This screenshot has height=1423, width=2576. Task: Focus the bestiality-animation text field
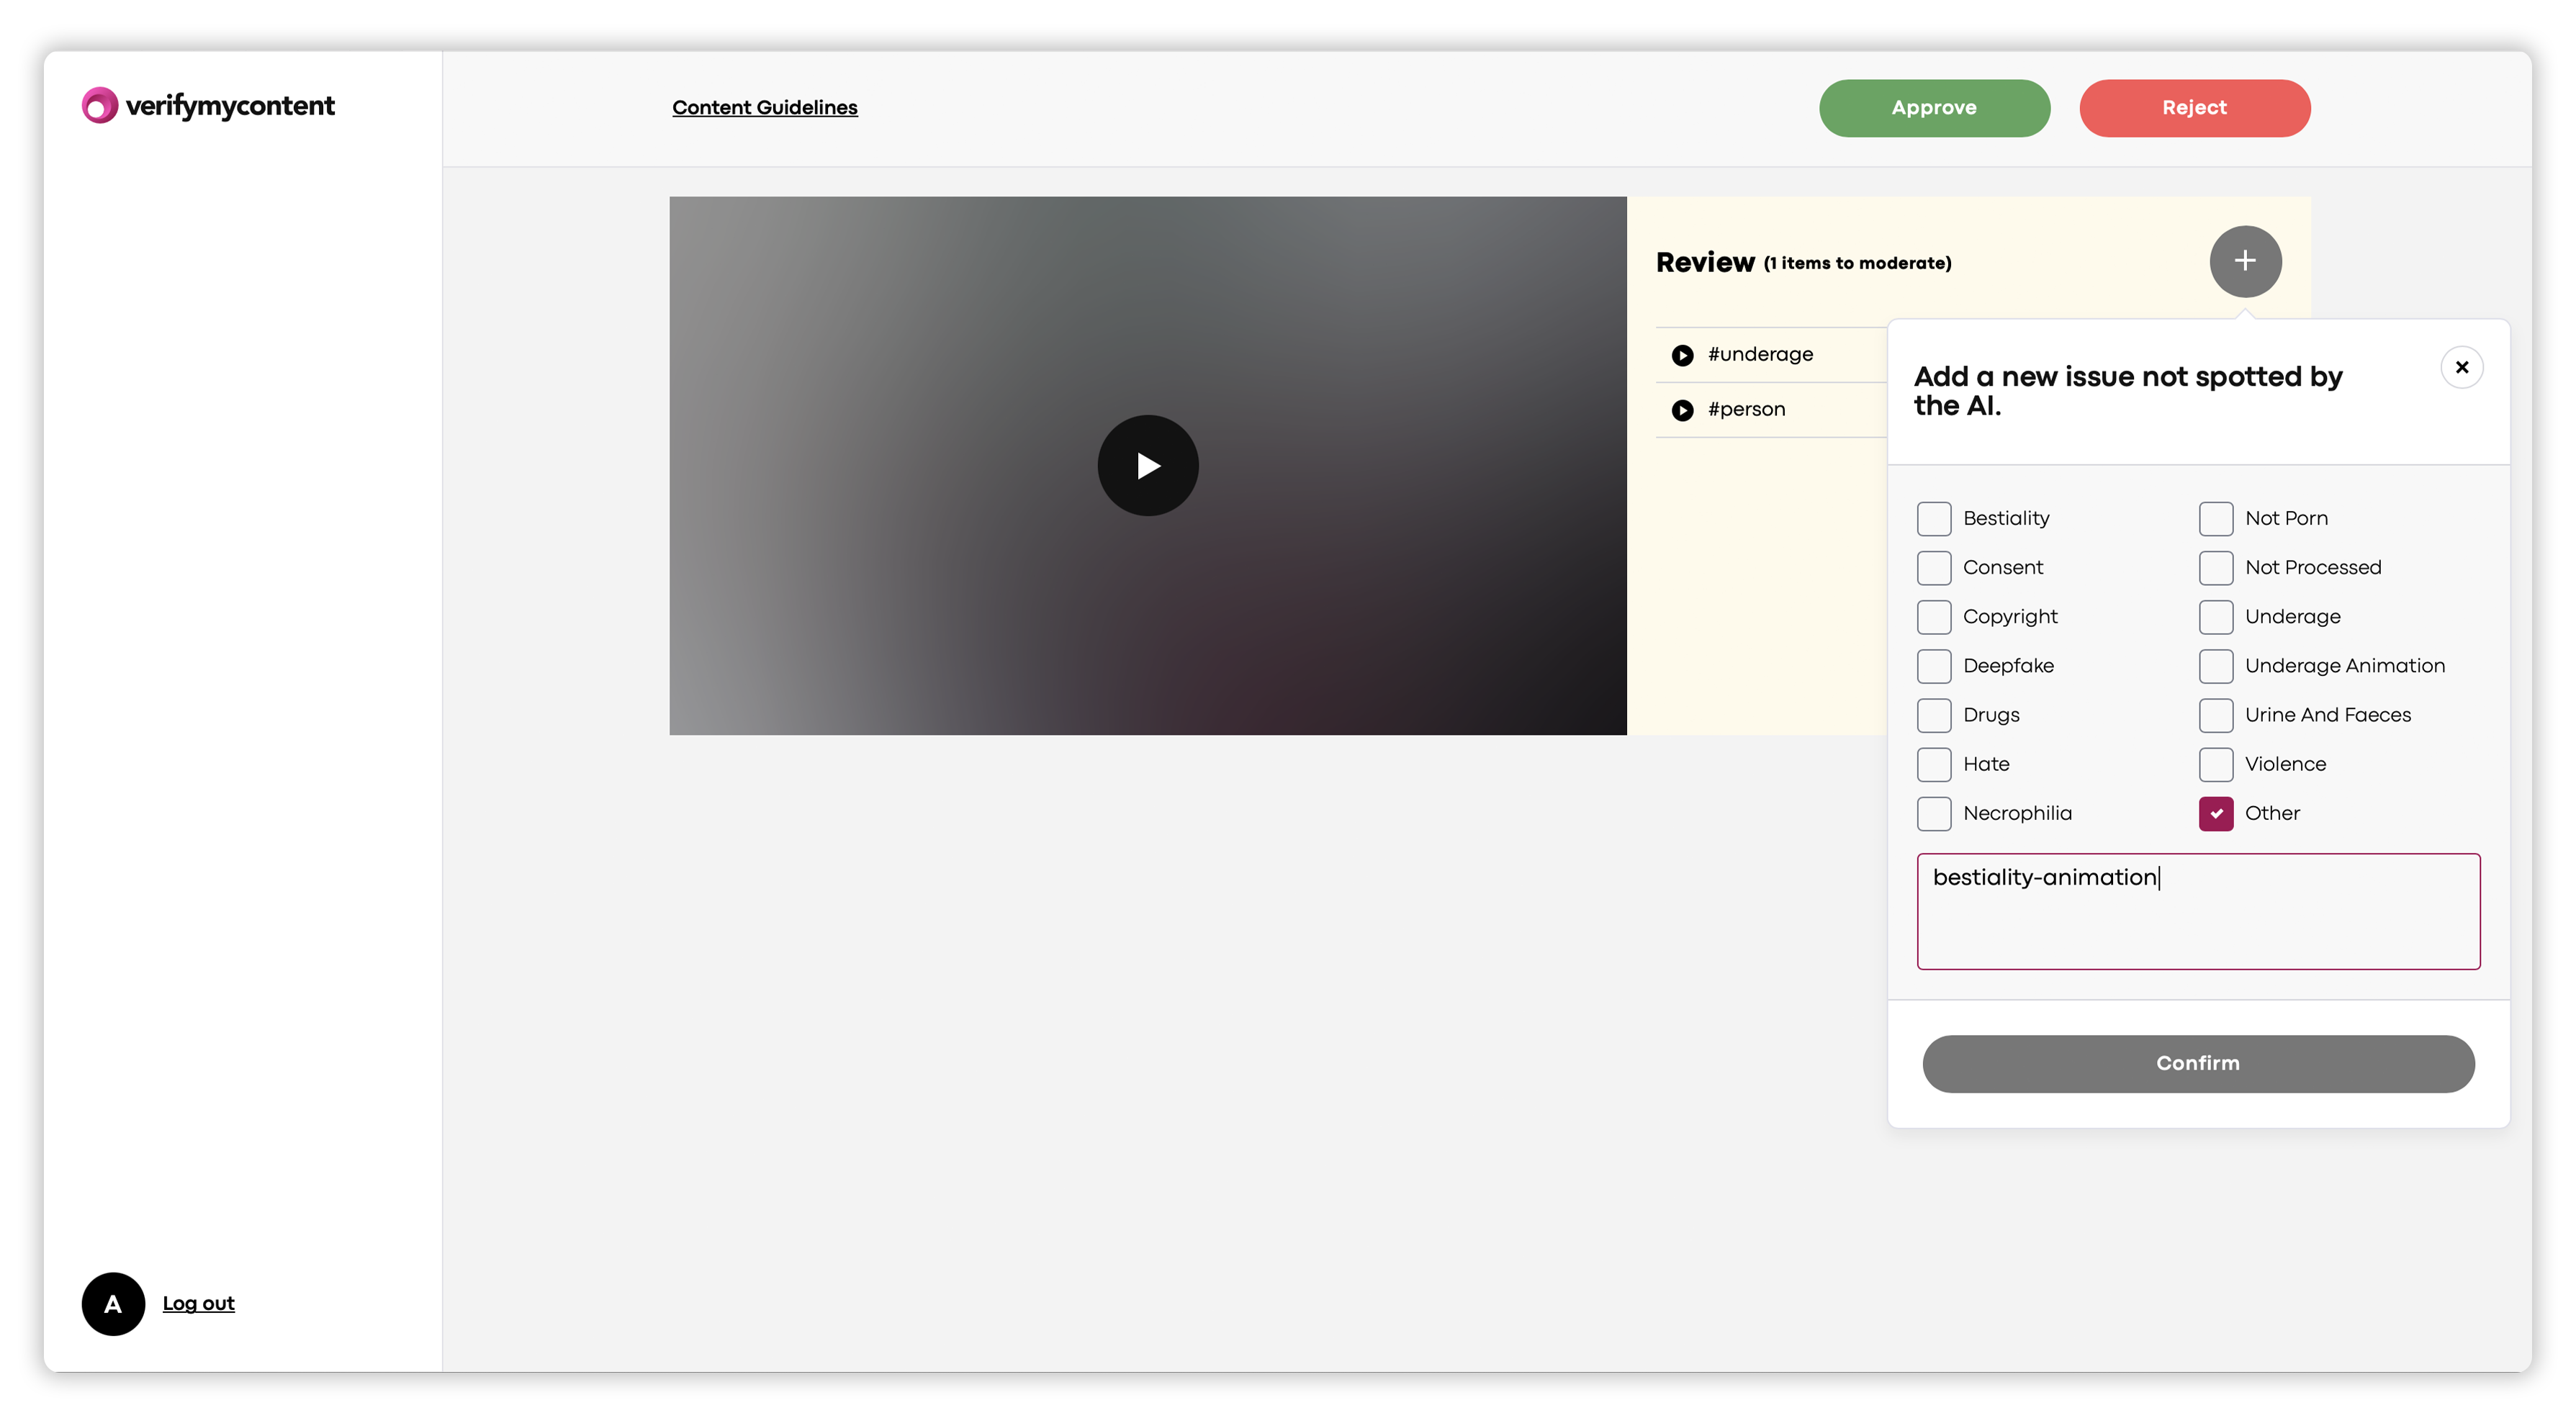(2197, 911)
